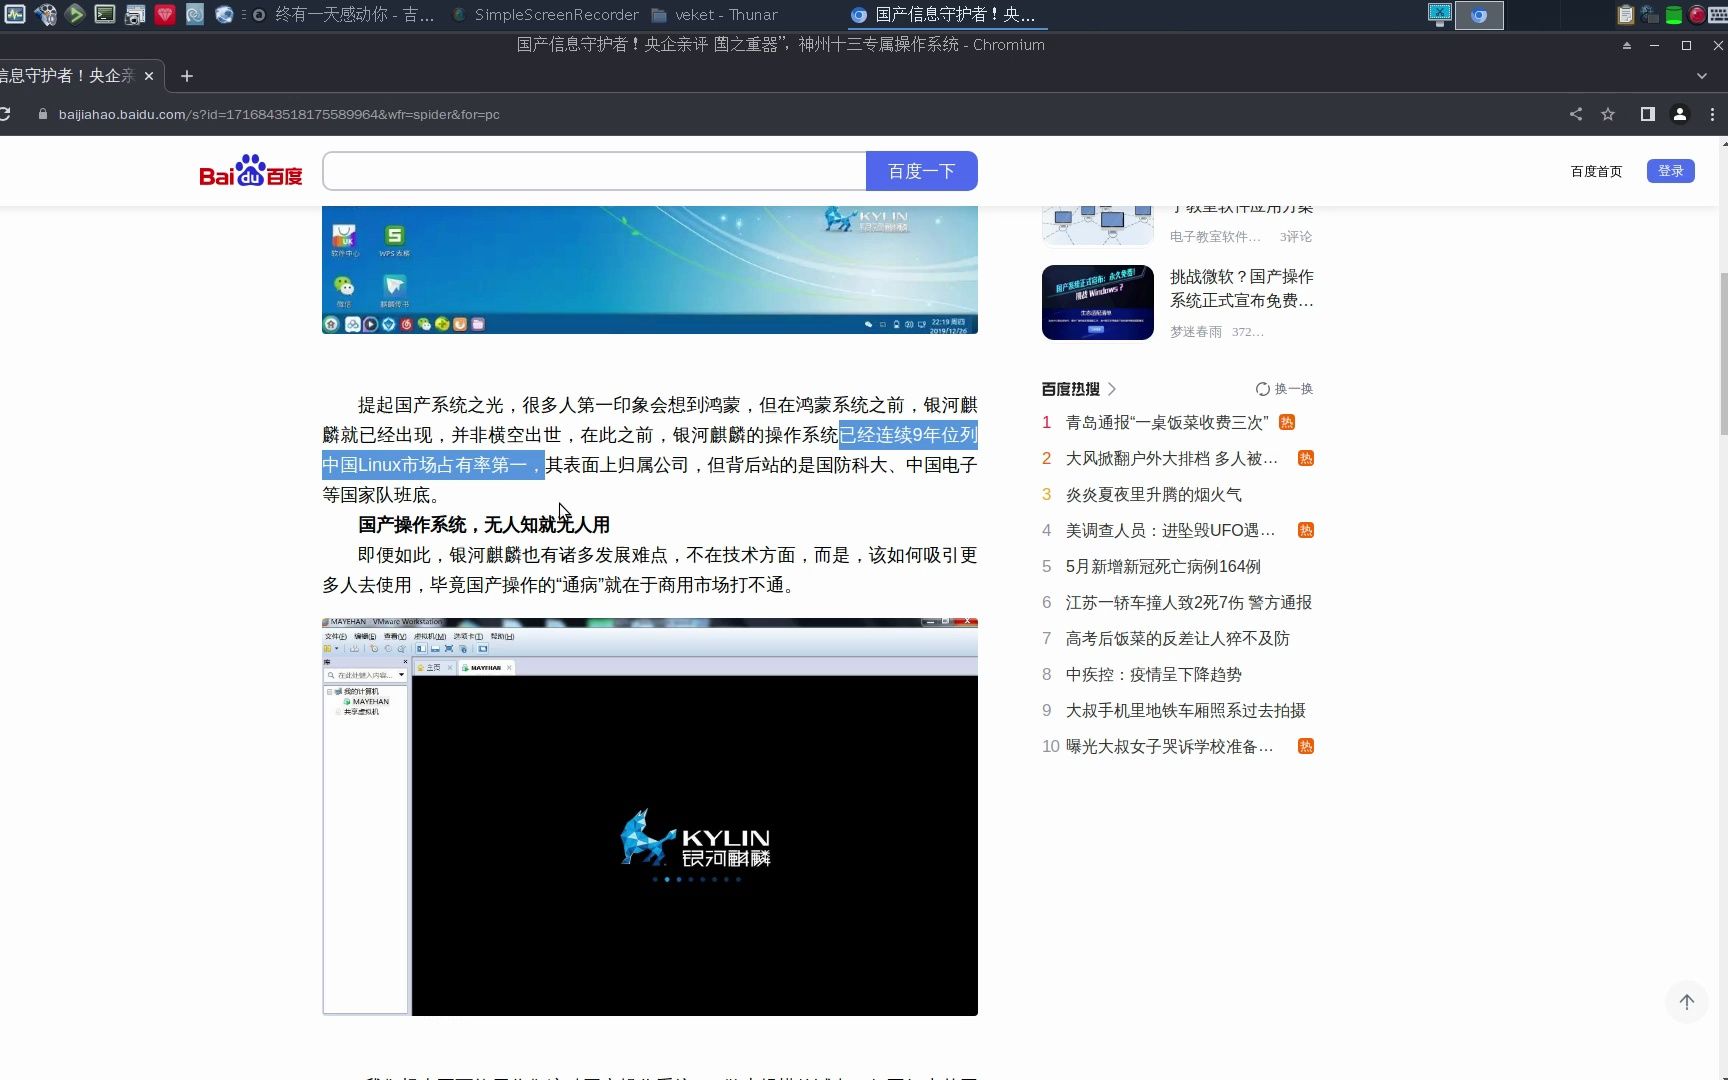Viewport: 1728px width, 1080px height.
Task: Open the 挑战微软？国产操作系统 article title
Action: (x=1242, y=288)
